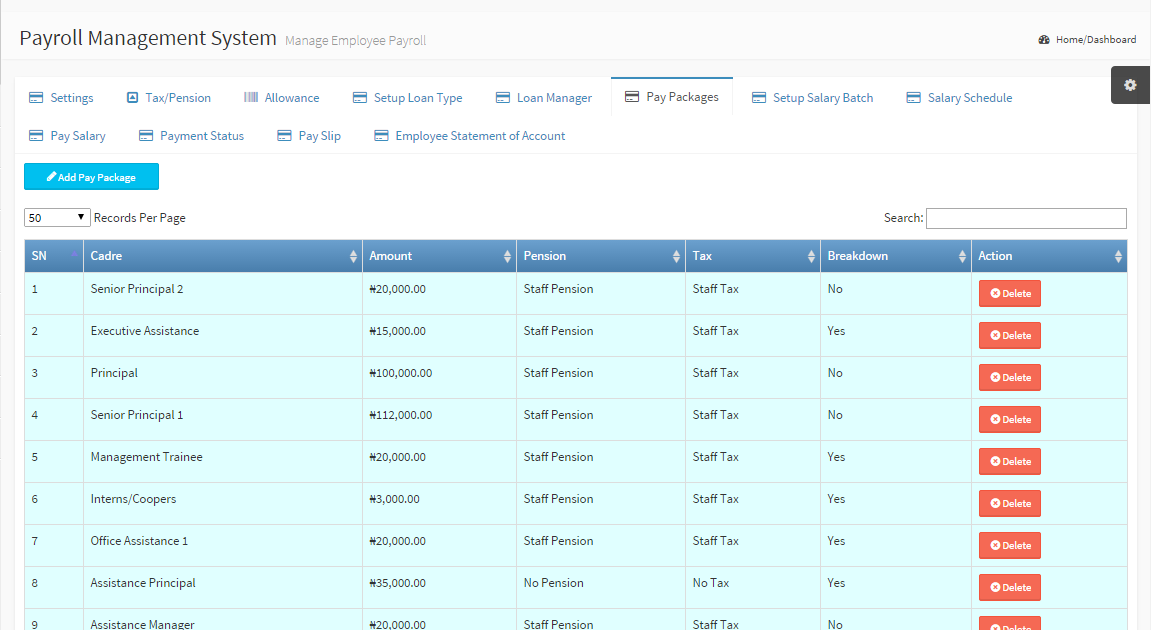Sort table by Cadre column
The height and width of the screenshot is (630, 1151).
point(221,256)
